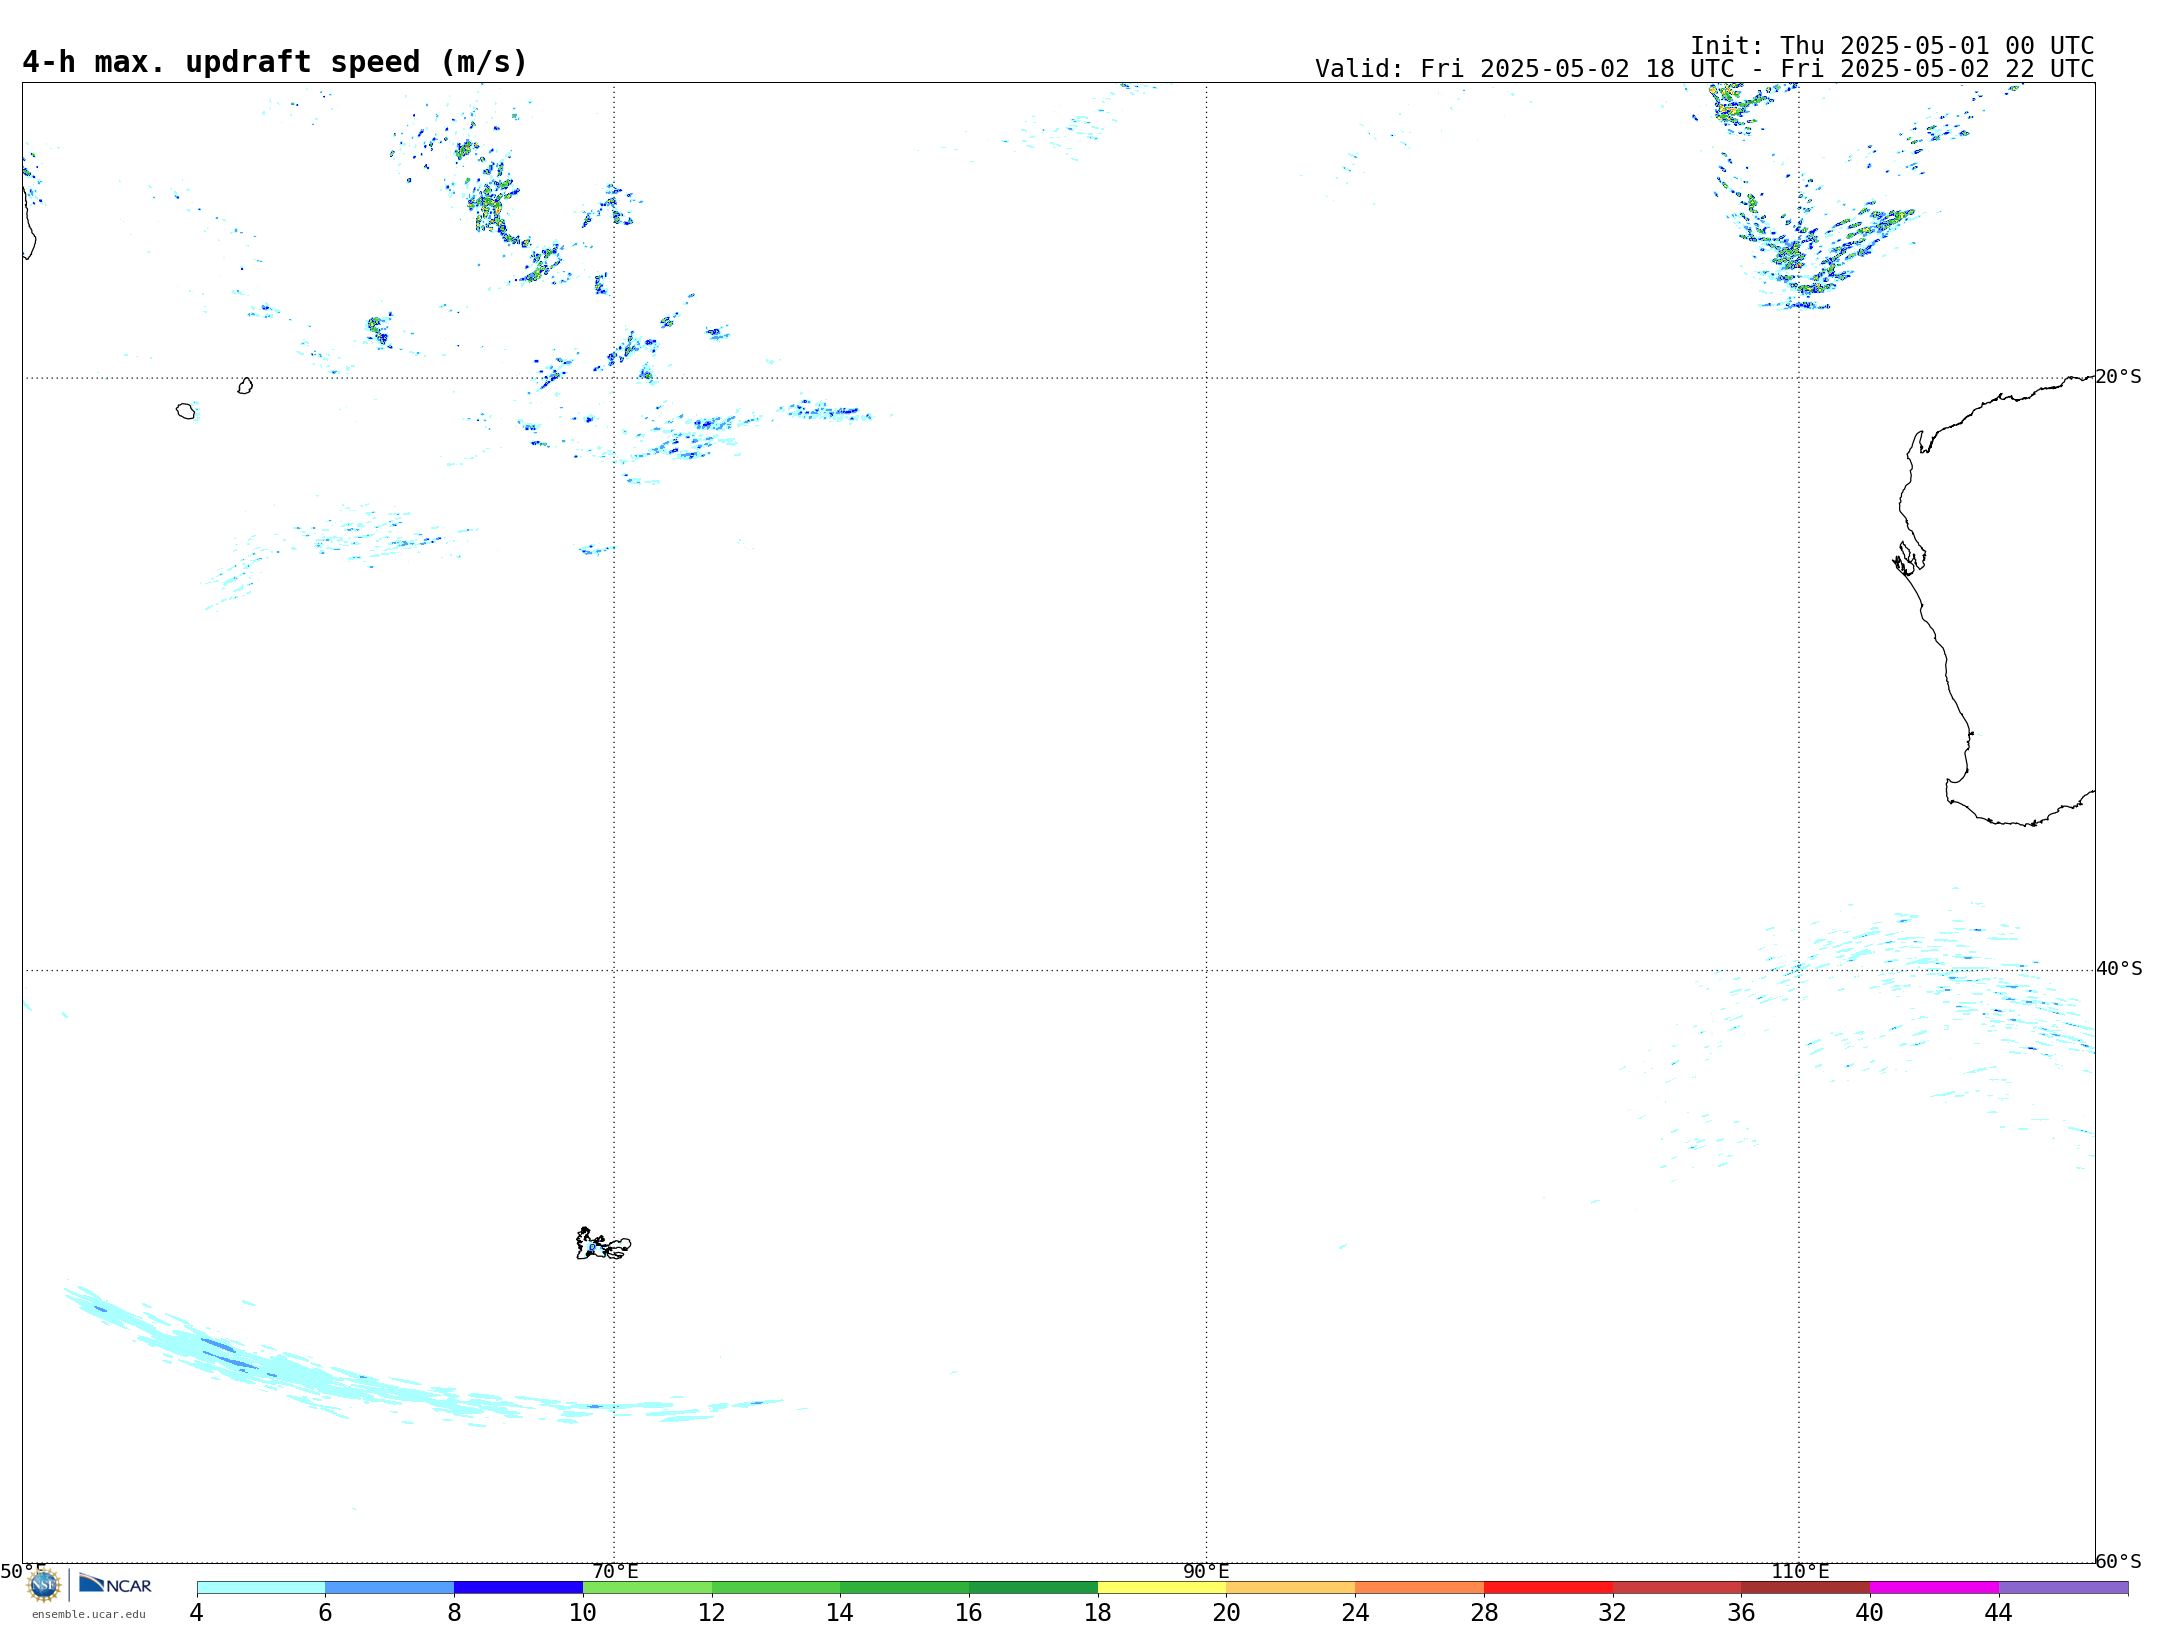
Task: Pick the light orange 20-24 colorbar segment
Action: (1291, 1588)
